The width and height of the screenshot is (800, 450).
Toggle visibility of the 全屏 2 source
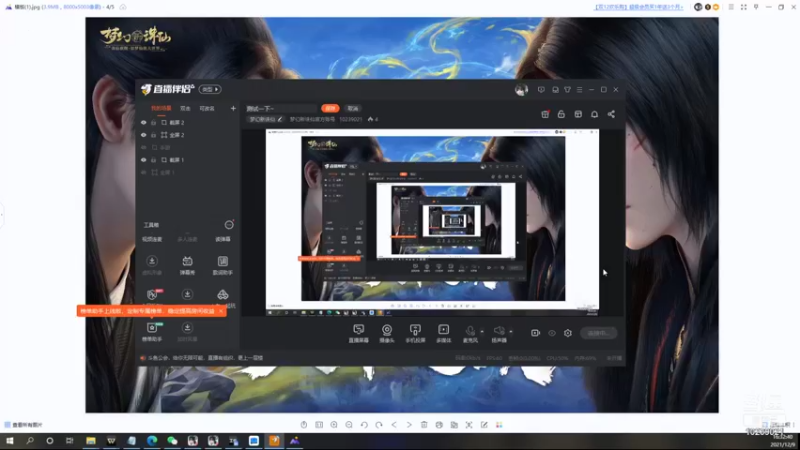[x=143, y=135]
